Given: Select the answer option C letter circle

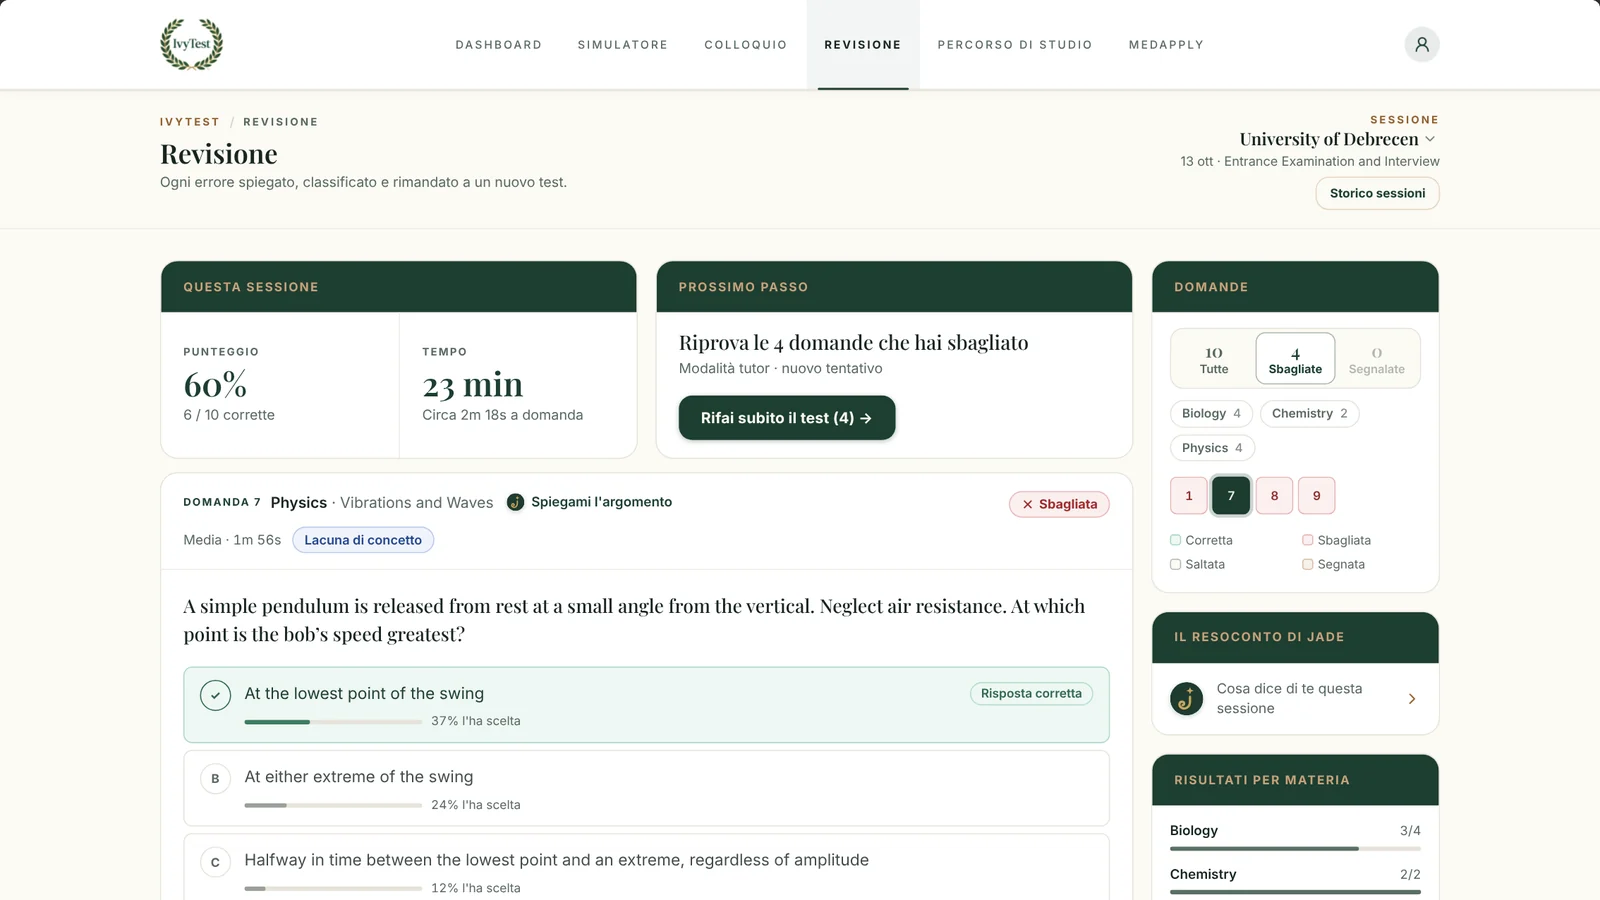Looking at the screenshot, I should pos(215,862).
